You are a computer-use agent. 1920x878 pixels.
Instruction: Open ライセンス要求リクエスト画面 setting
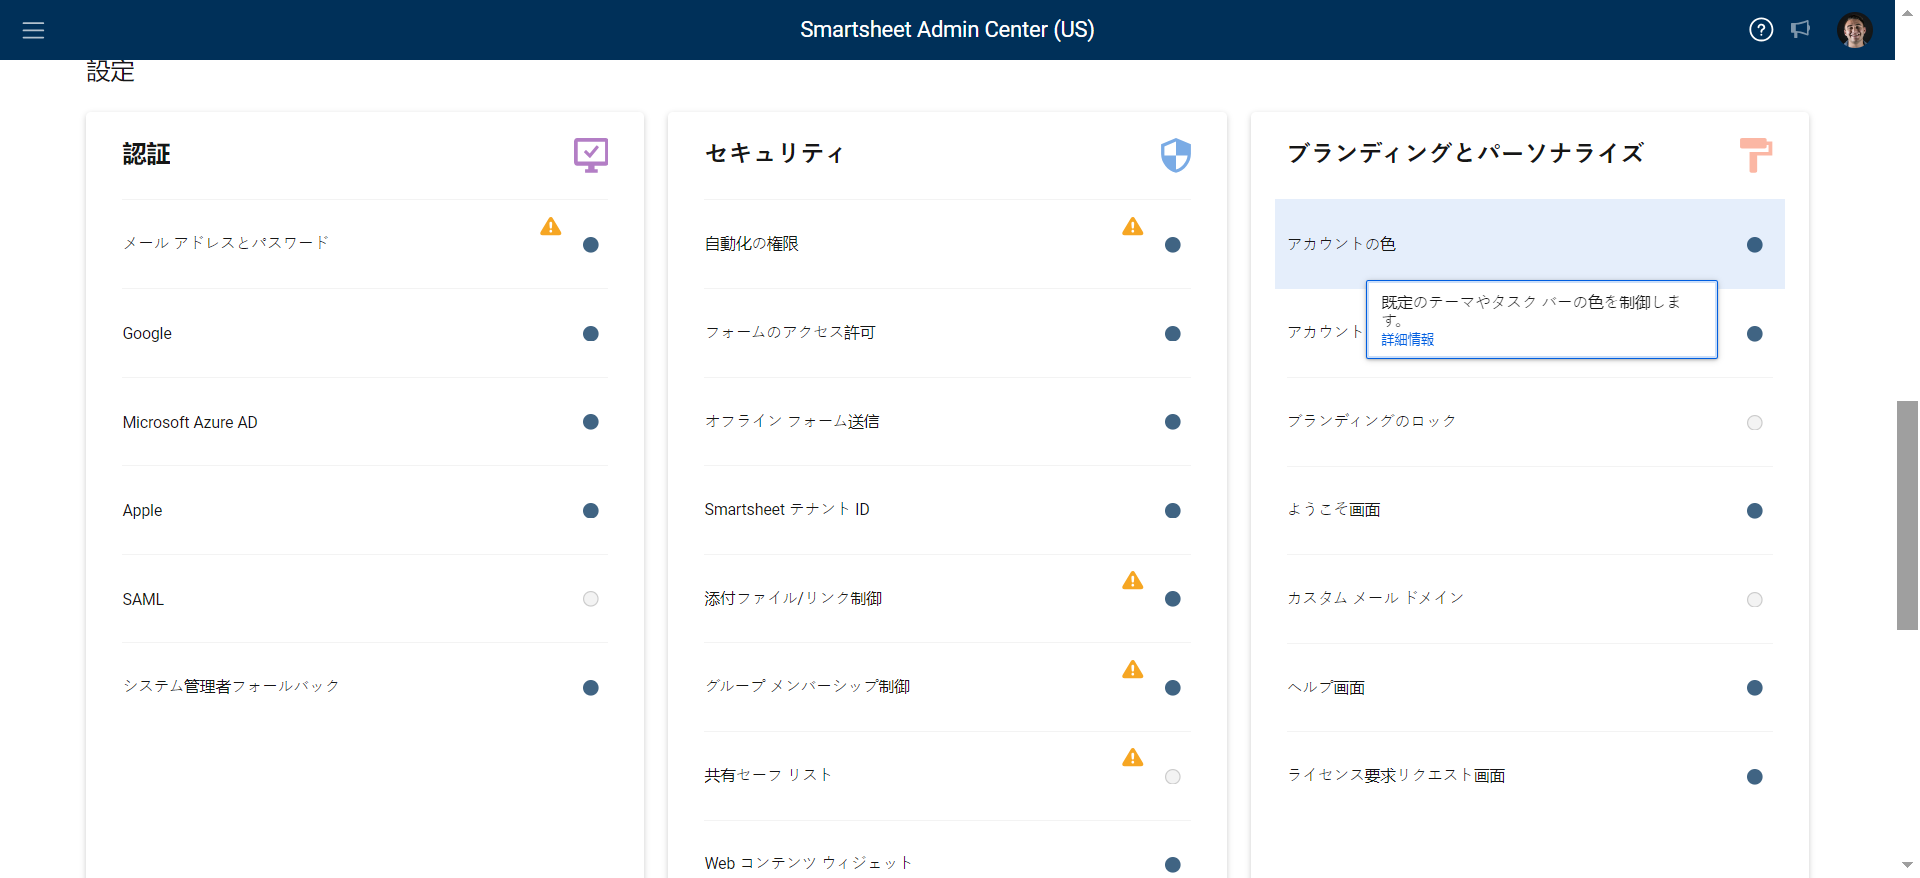(x=1530, y=776)
